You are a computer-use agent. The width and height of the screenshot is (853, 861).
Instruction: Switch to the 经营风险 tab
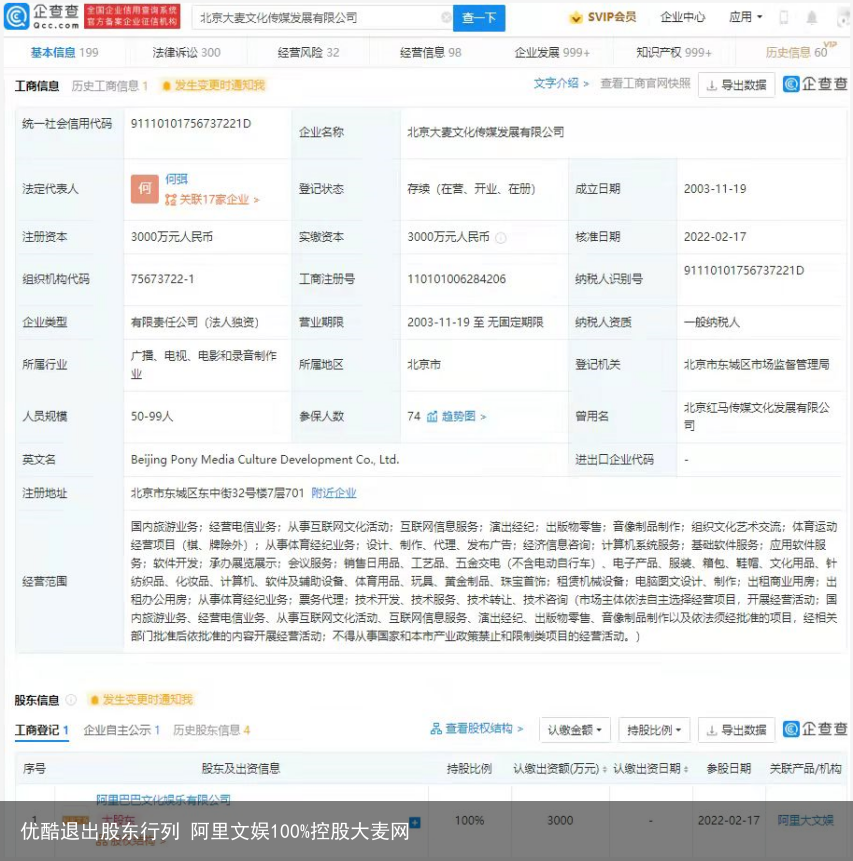tap(308, 53)
